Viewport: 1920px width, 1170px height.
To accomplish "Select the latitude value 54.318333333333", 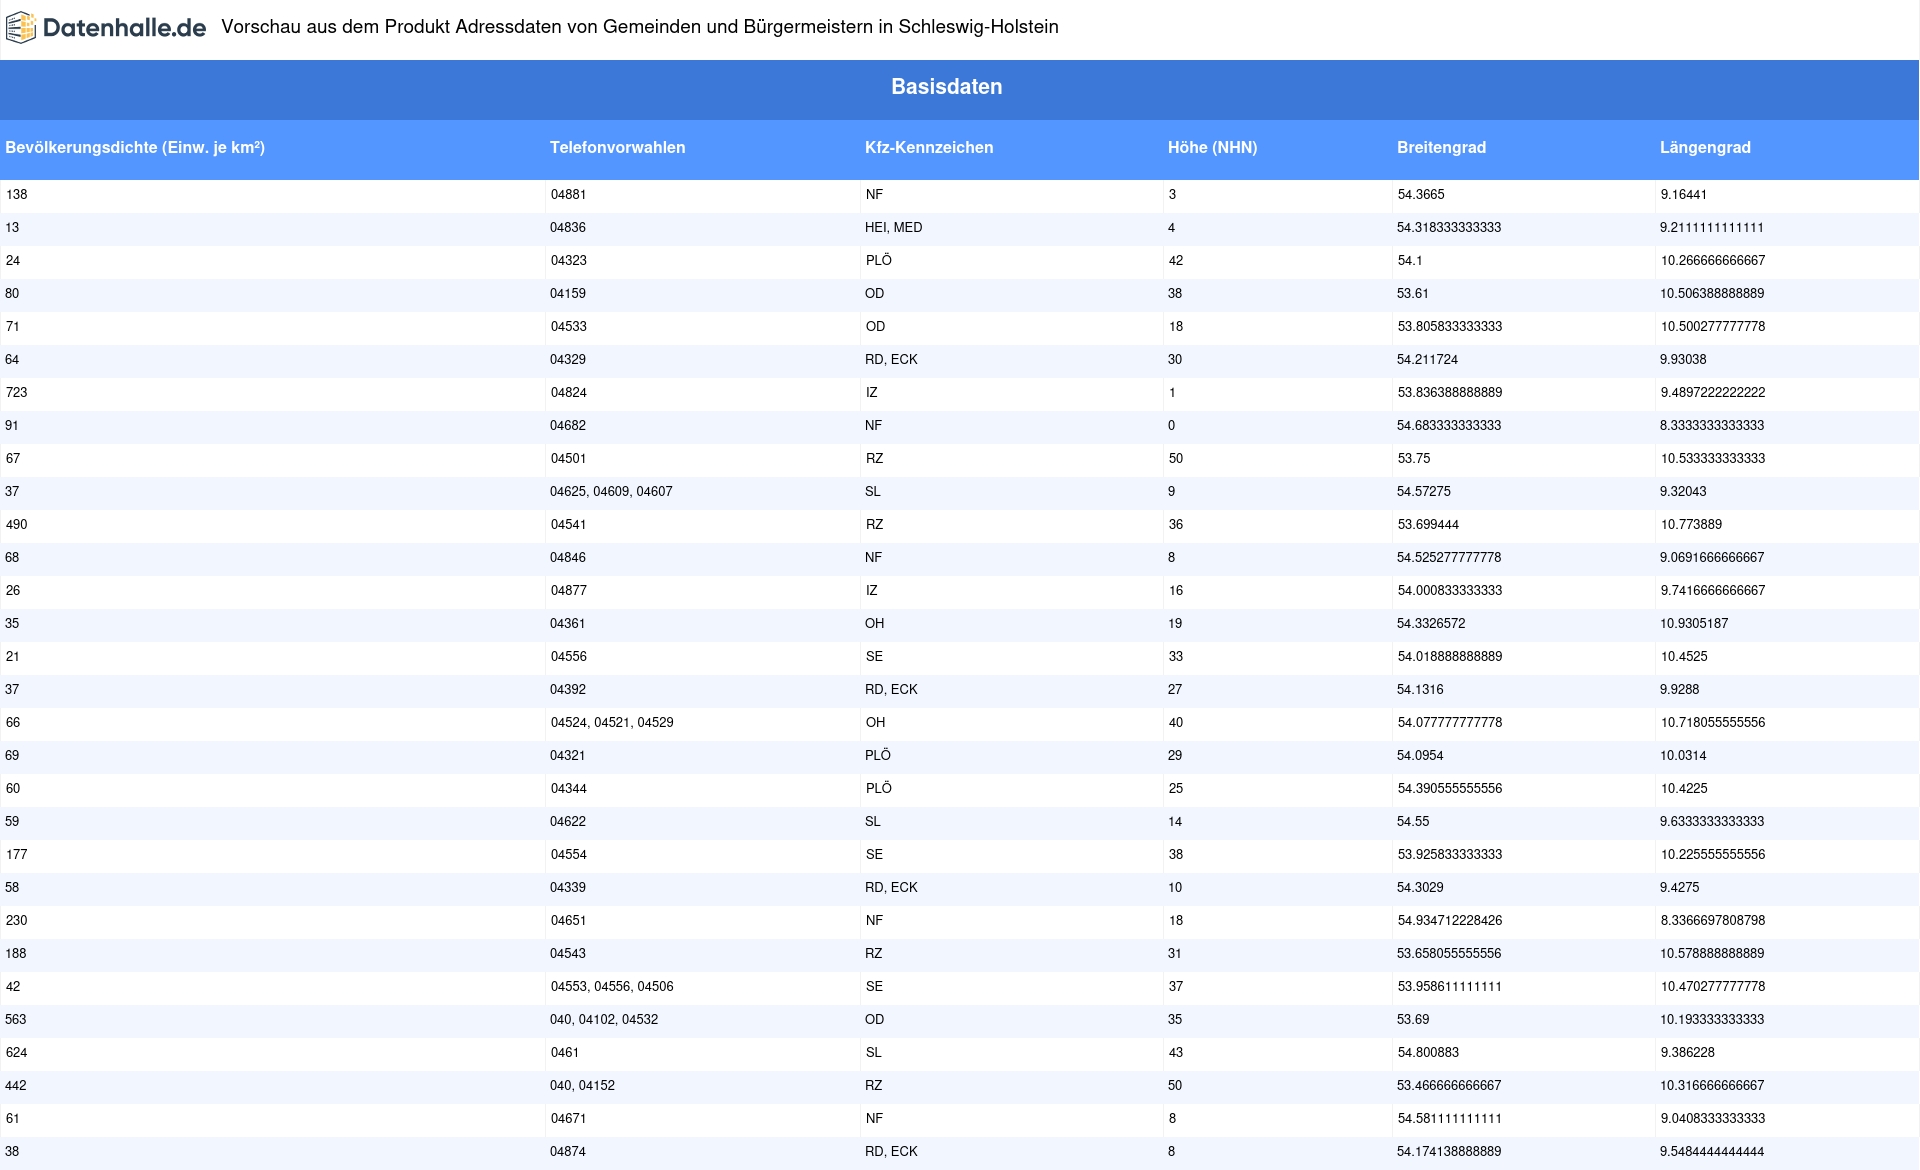I will click(x=1449, y=228).
